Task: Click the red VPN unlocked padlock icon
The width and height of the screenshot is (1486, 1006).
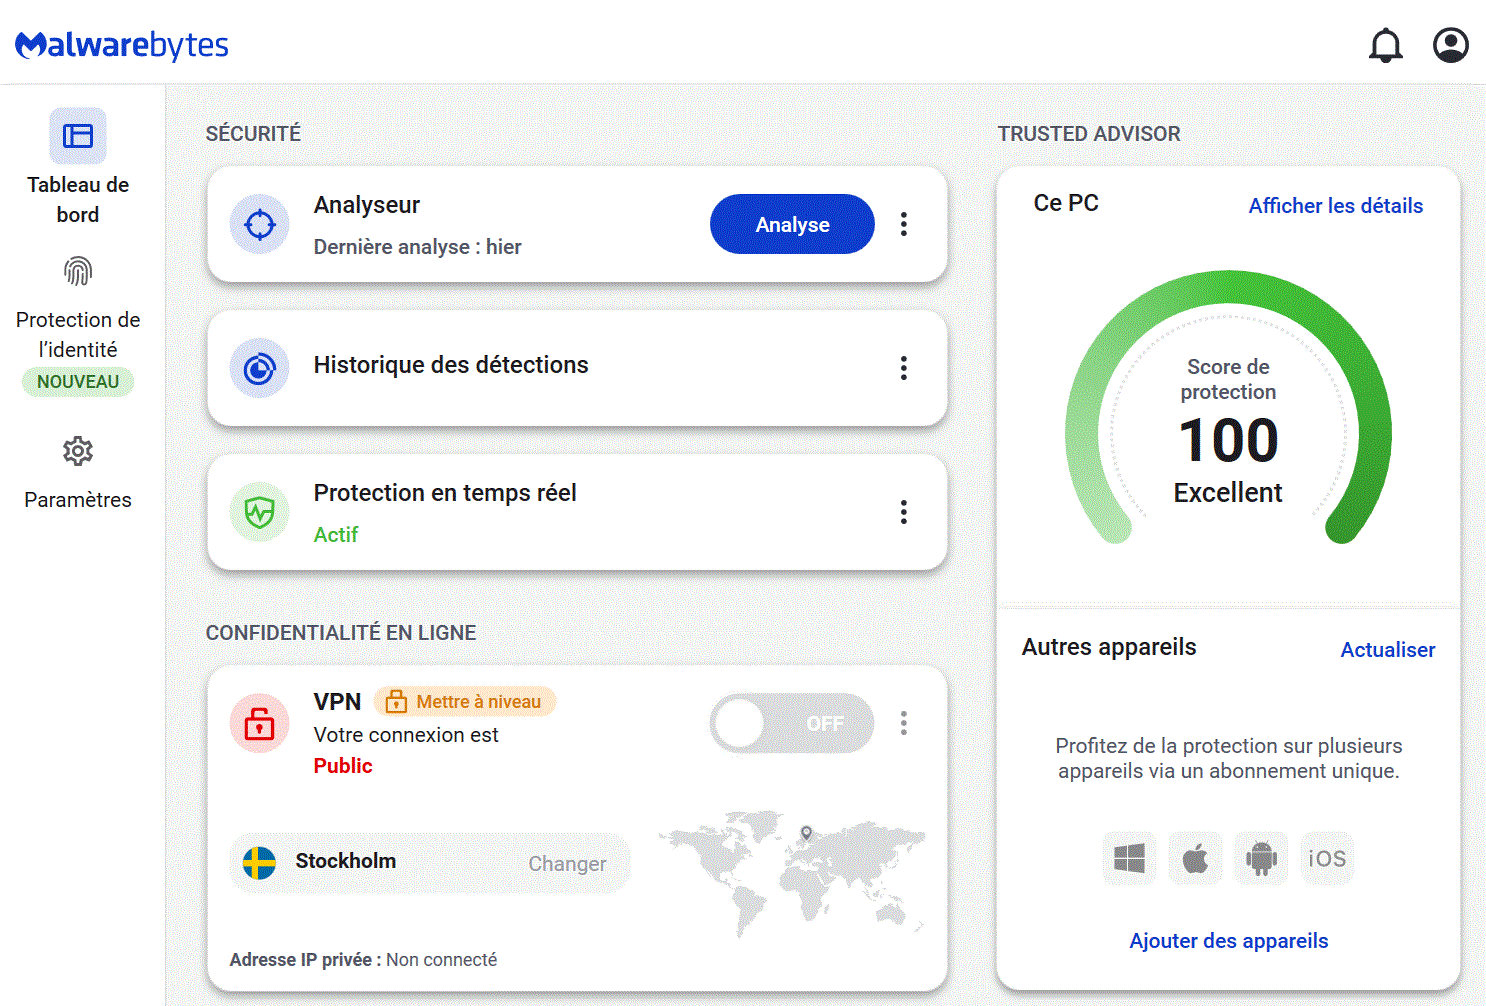Action: (x=260, y=723)
